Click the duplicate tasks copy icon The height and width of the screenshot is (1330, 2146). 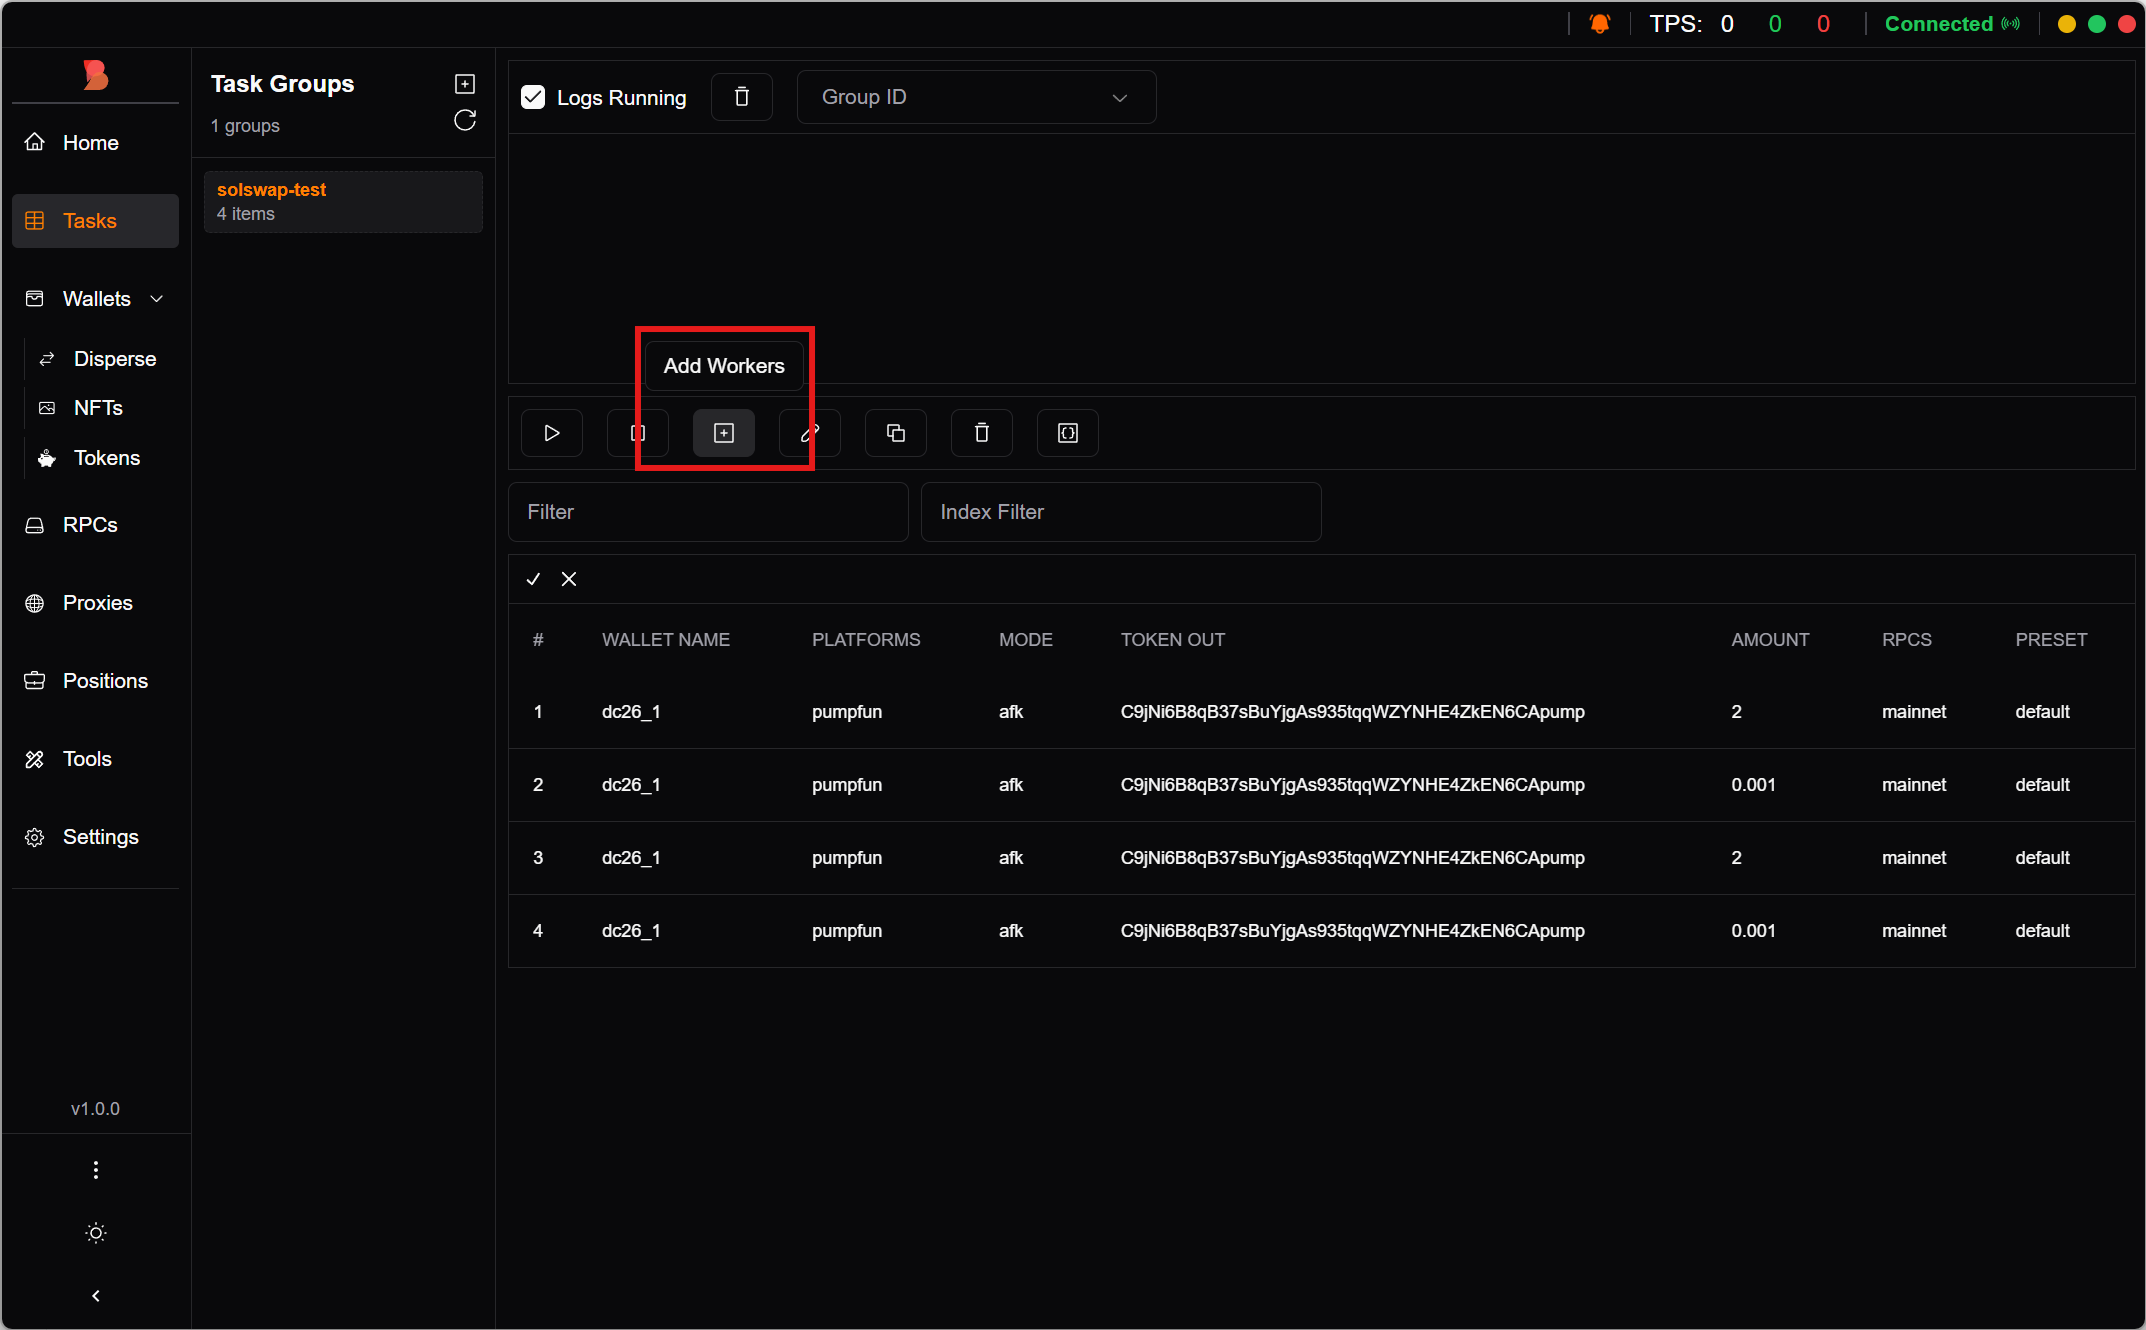895,433
